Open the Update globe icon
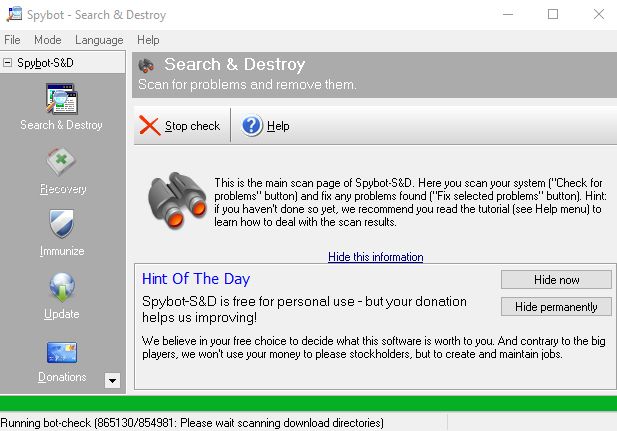 [62, 287]
